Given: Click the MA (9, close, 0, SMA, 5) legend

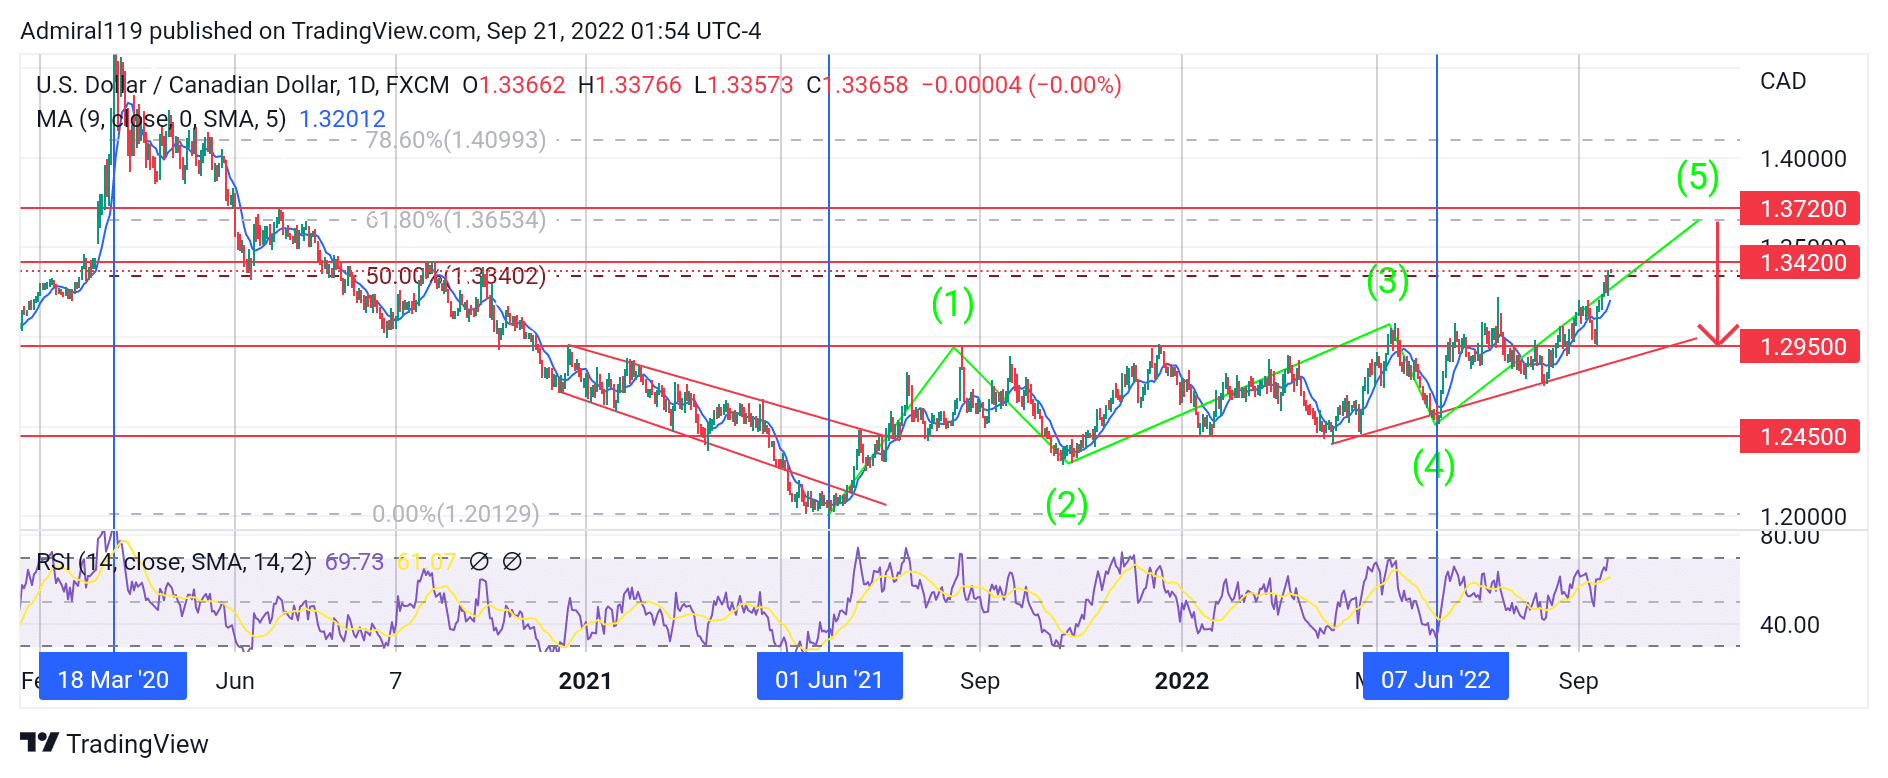Looking at the screenshot, I should [161, 119].
